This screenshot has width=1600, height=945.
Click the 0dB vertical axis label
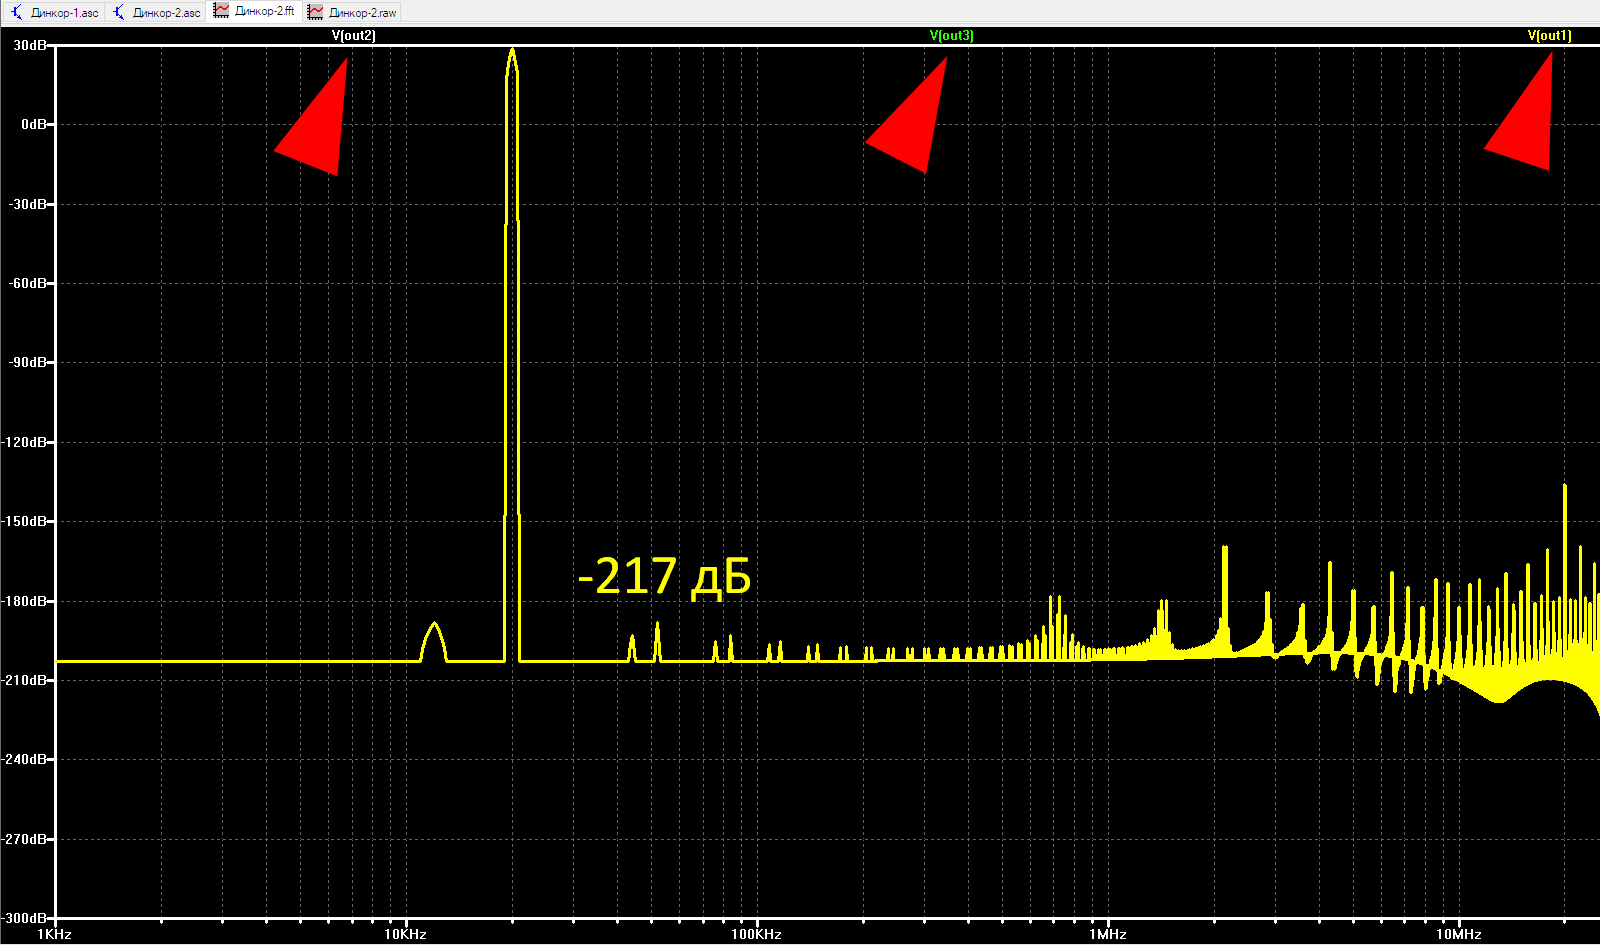34,125
